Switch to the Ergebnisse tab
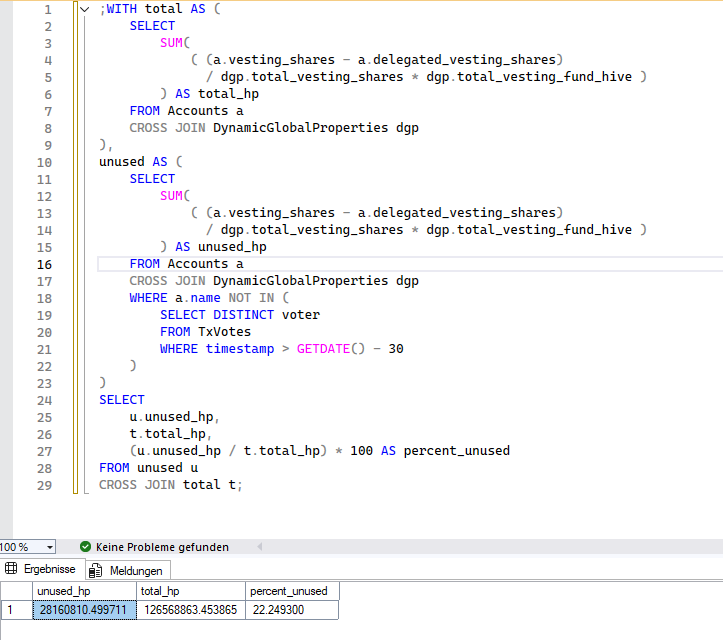Image resolution: width=723 pixels, height=640 pixels. [42, 569]
